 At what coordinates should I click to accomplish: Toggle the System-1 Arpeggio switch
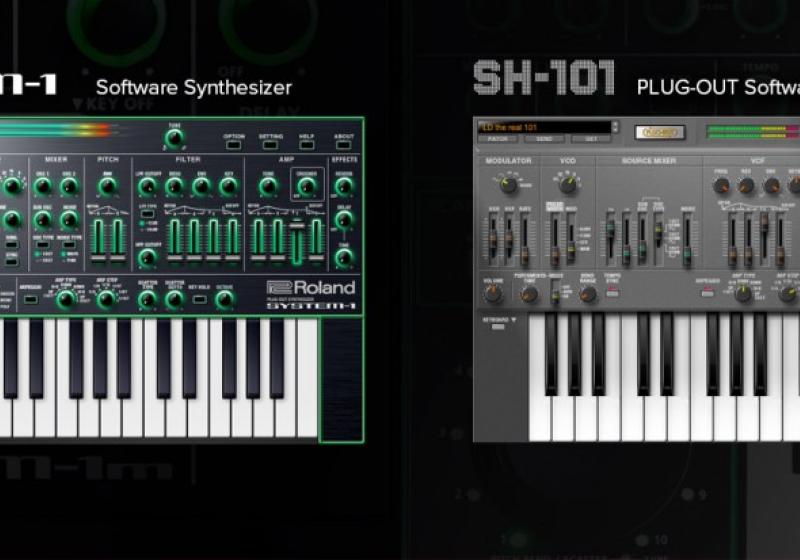click(x=31, y=297)
